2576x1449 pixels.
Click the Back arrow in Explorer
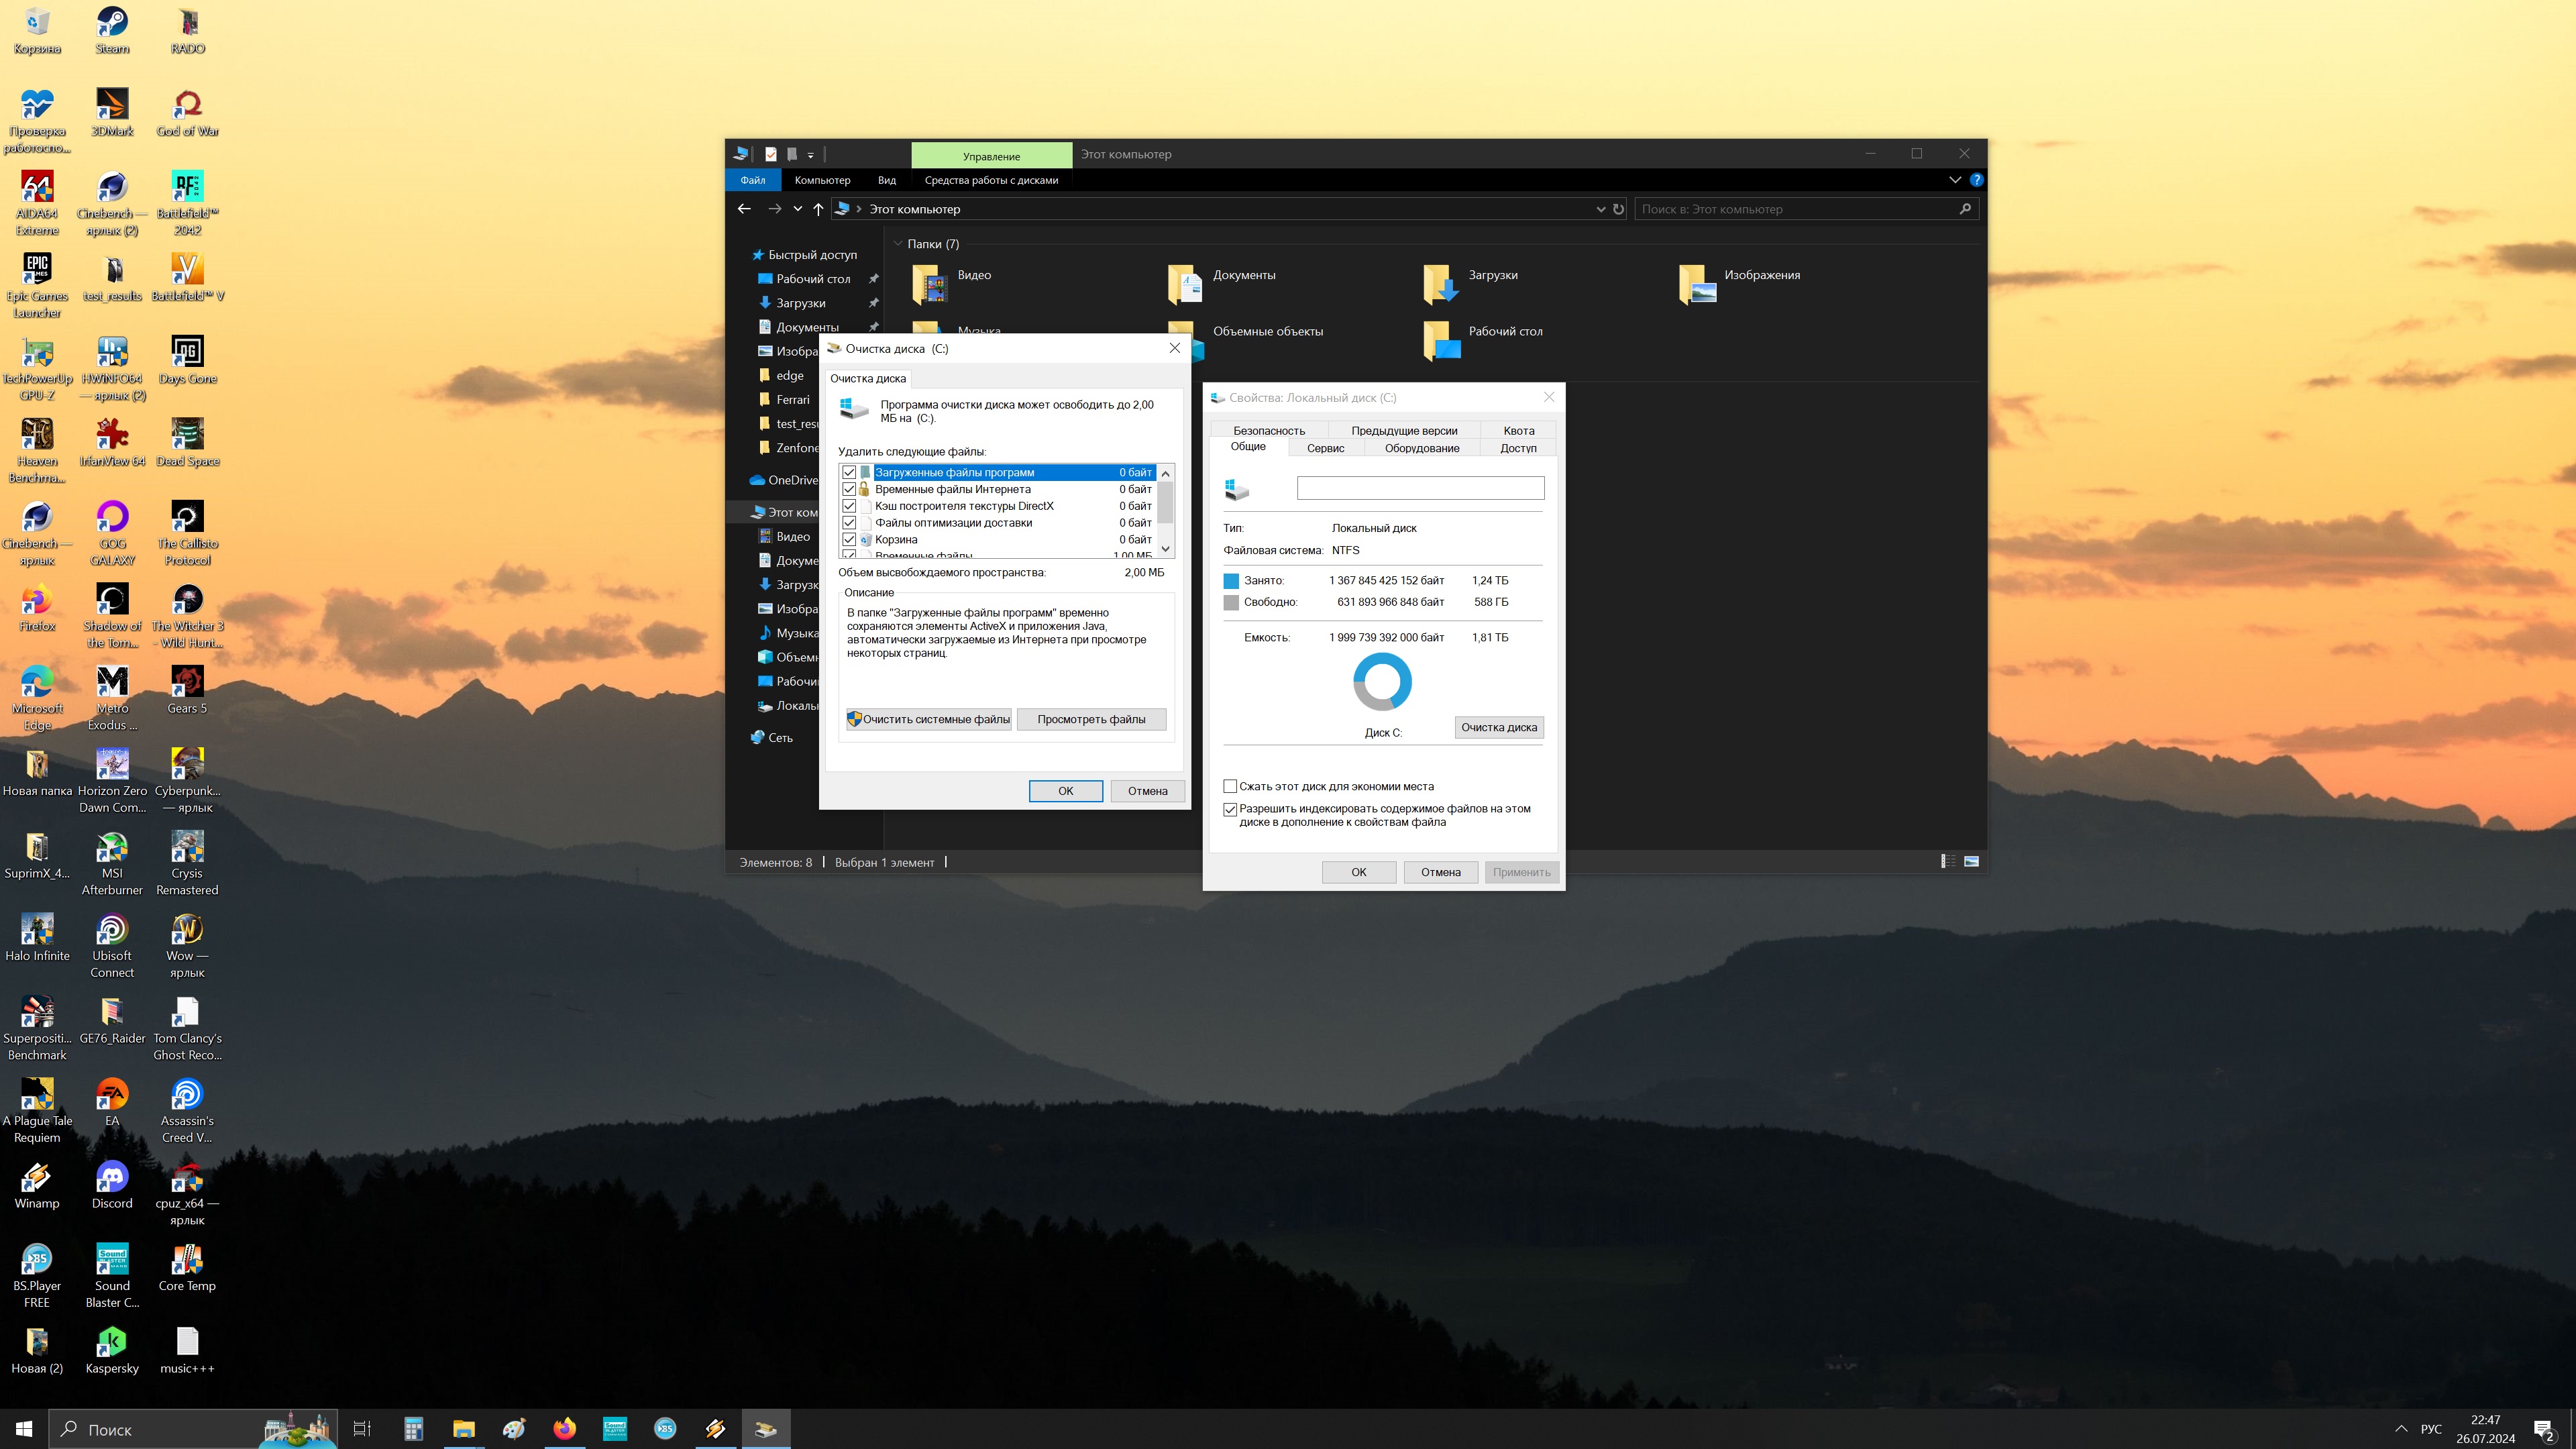tap(743, 209)
